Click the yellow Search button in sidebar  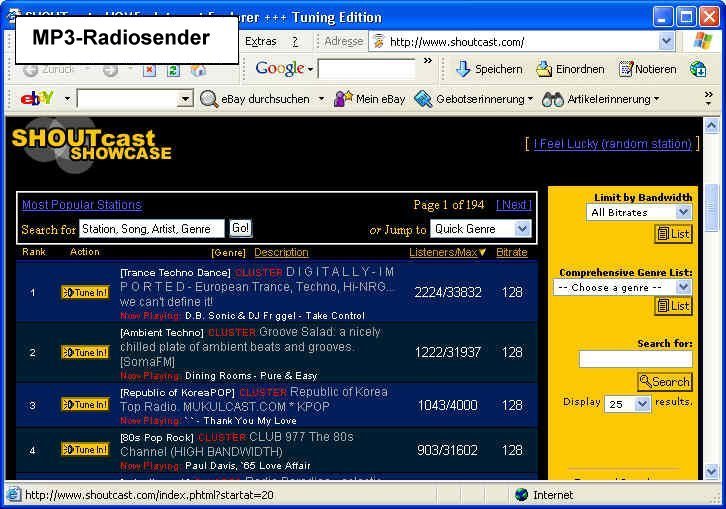(x=664, y=382)
